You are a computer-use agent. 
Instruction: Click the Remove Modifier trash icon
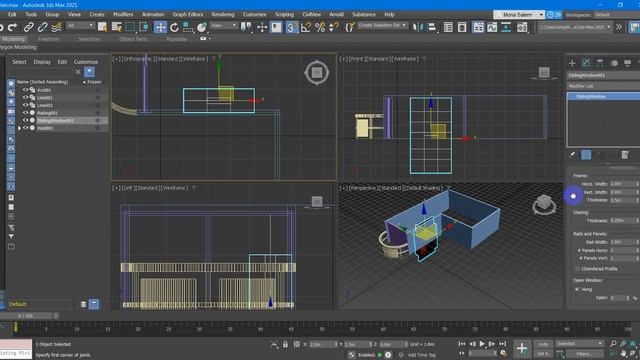[x=624, y=155]
